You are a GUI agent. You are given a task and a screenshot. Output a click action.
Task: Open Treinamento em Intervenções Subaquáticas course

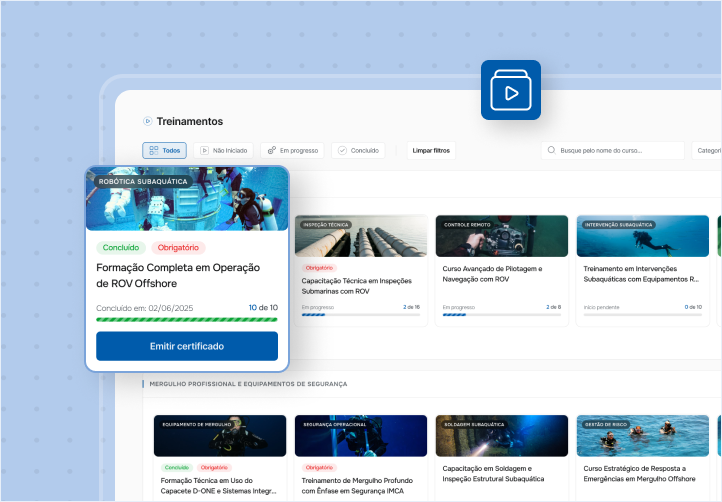641,274
